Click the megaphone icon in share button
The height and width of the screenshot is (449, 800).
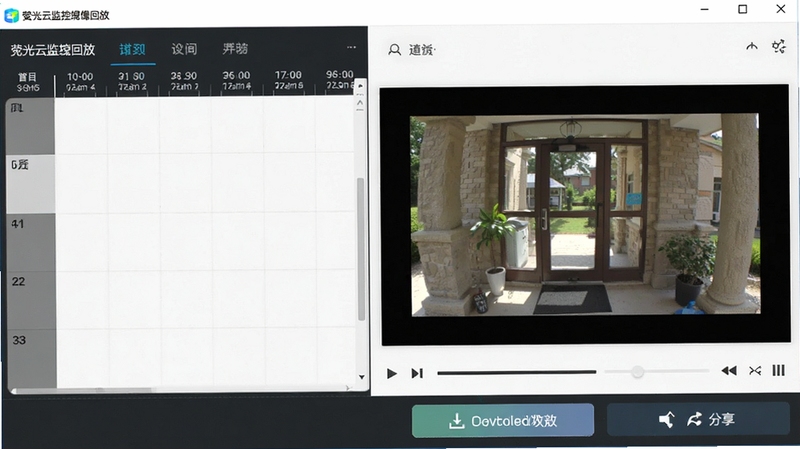666,420
